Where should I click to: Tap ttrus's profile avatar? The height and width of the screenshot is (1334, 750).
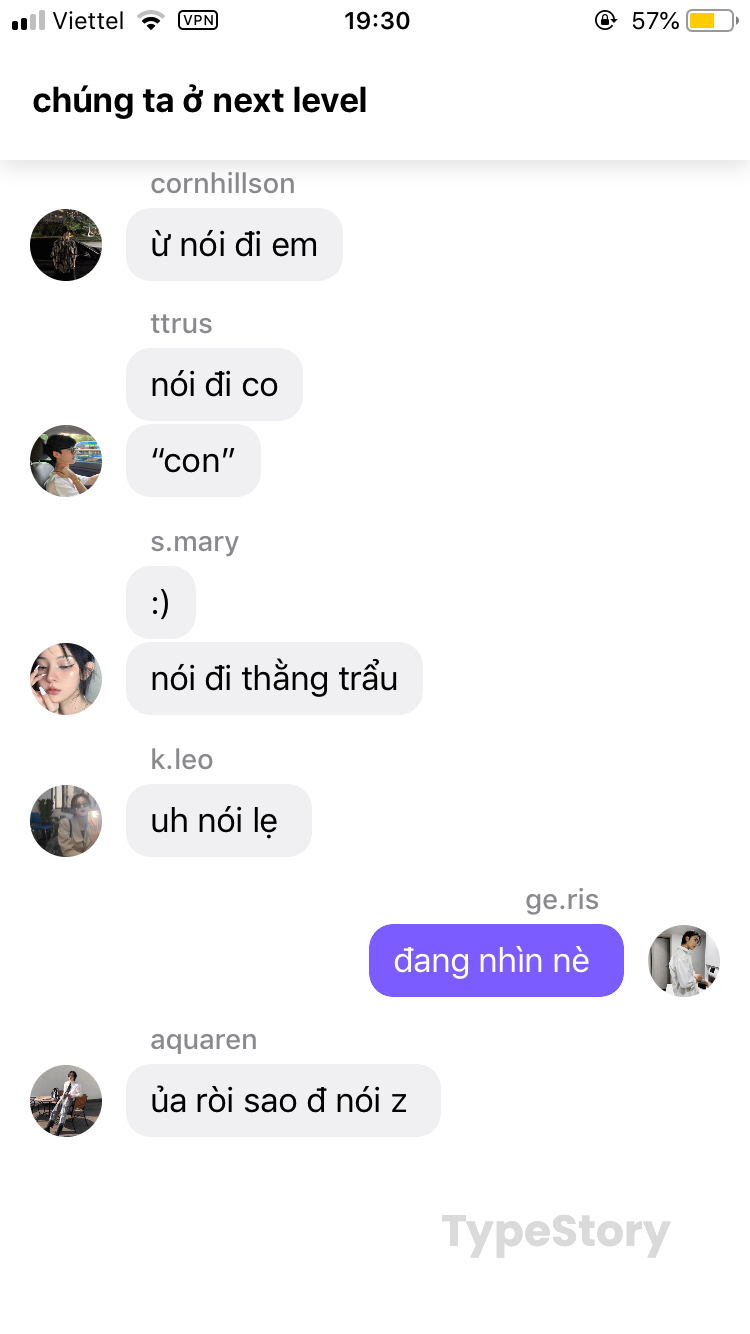[66, 461]
